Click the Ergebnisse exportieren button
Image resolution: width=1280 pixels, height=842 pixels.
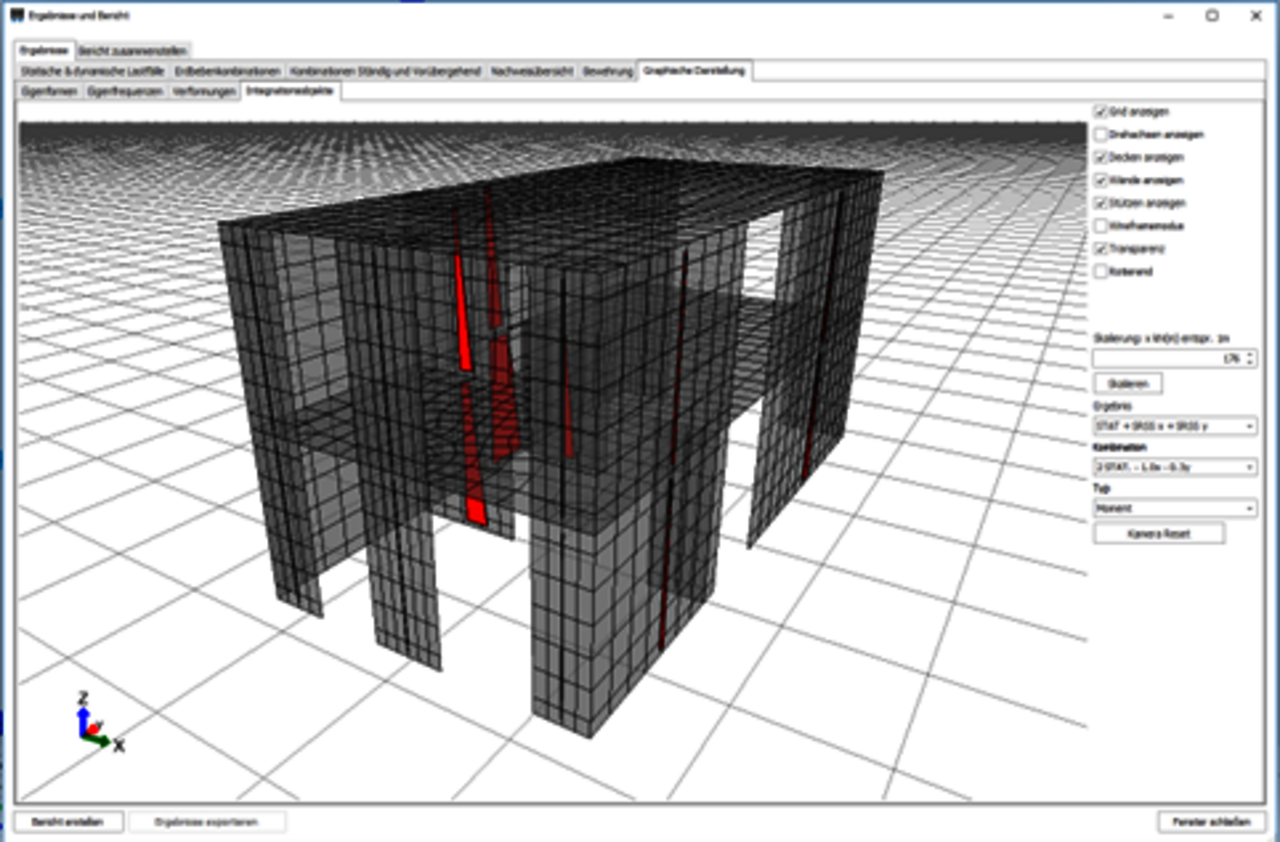(208, 822)
